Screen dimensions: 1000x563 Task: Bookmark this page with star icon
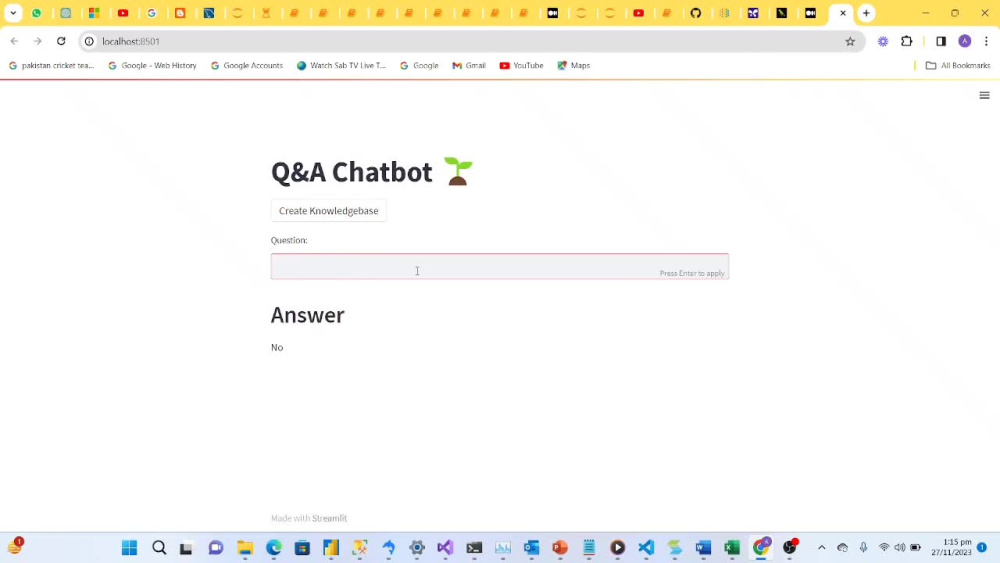point(850,41)
